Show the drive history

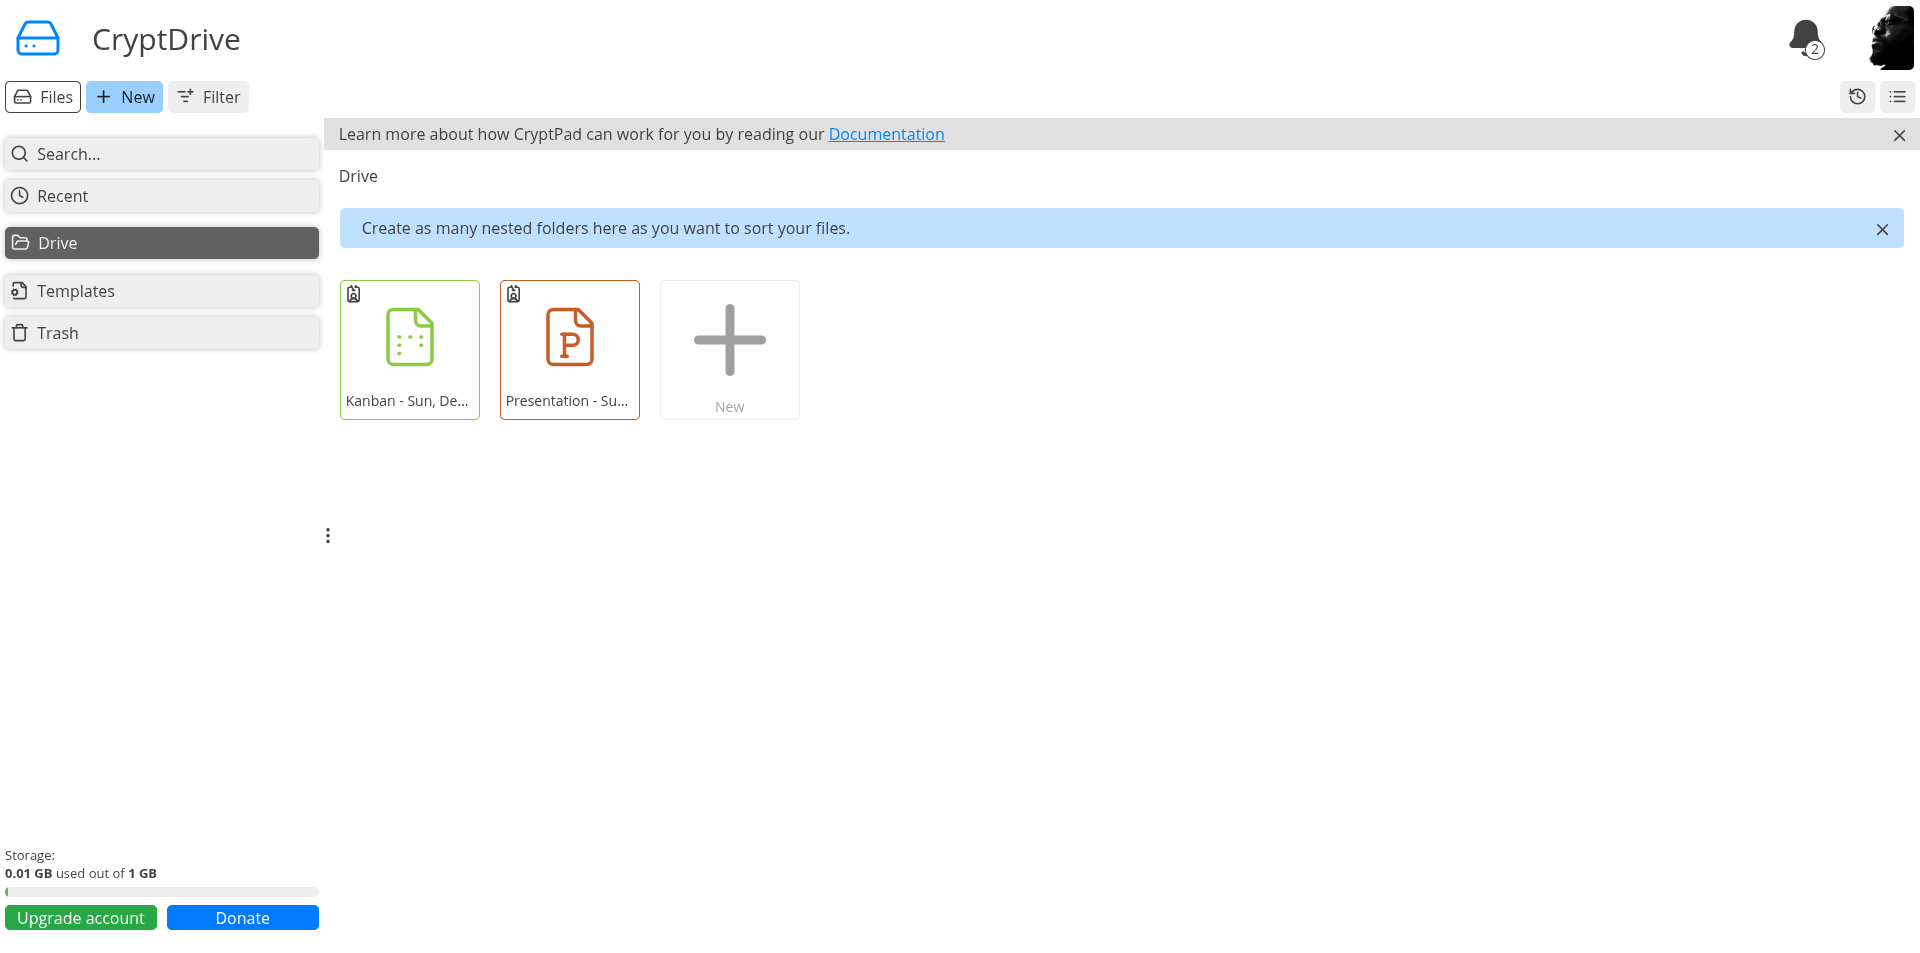coord(1857,97)
